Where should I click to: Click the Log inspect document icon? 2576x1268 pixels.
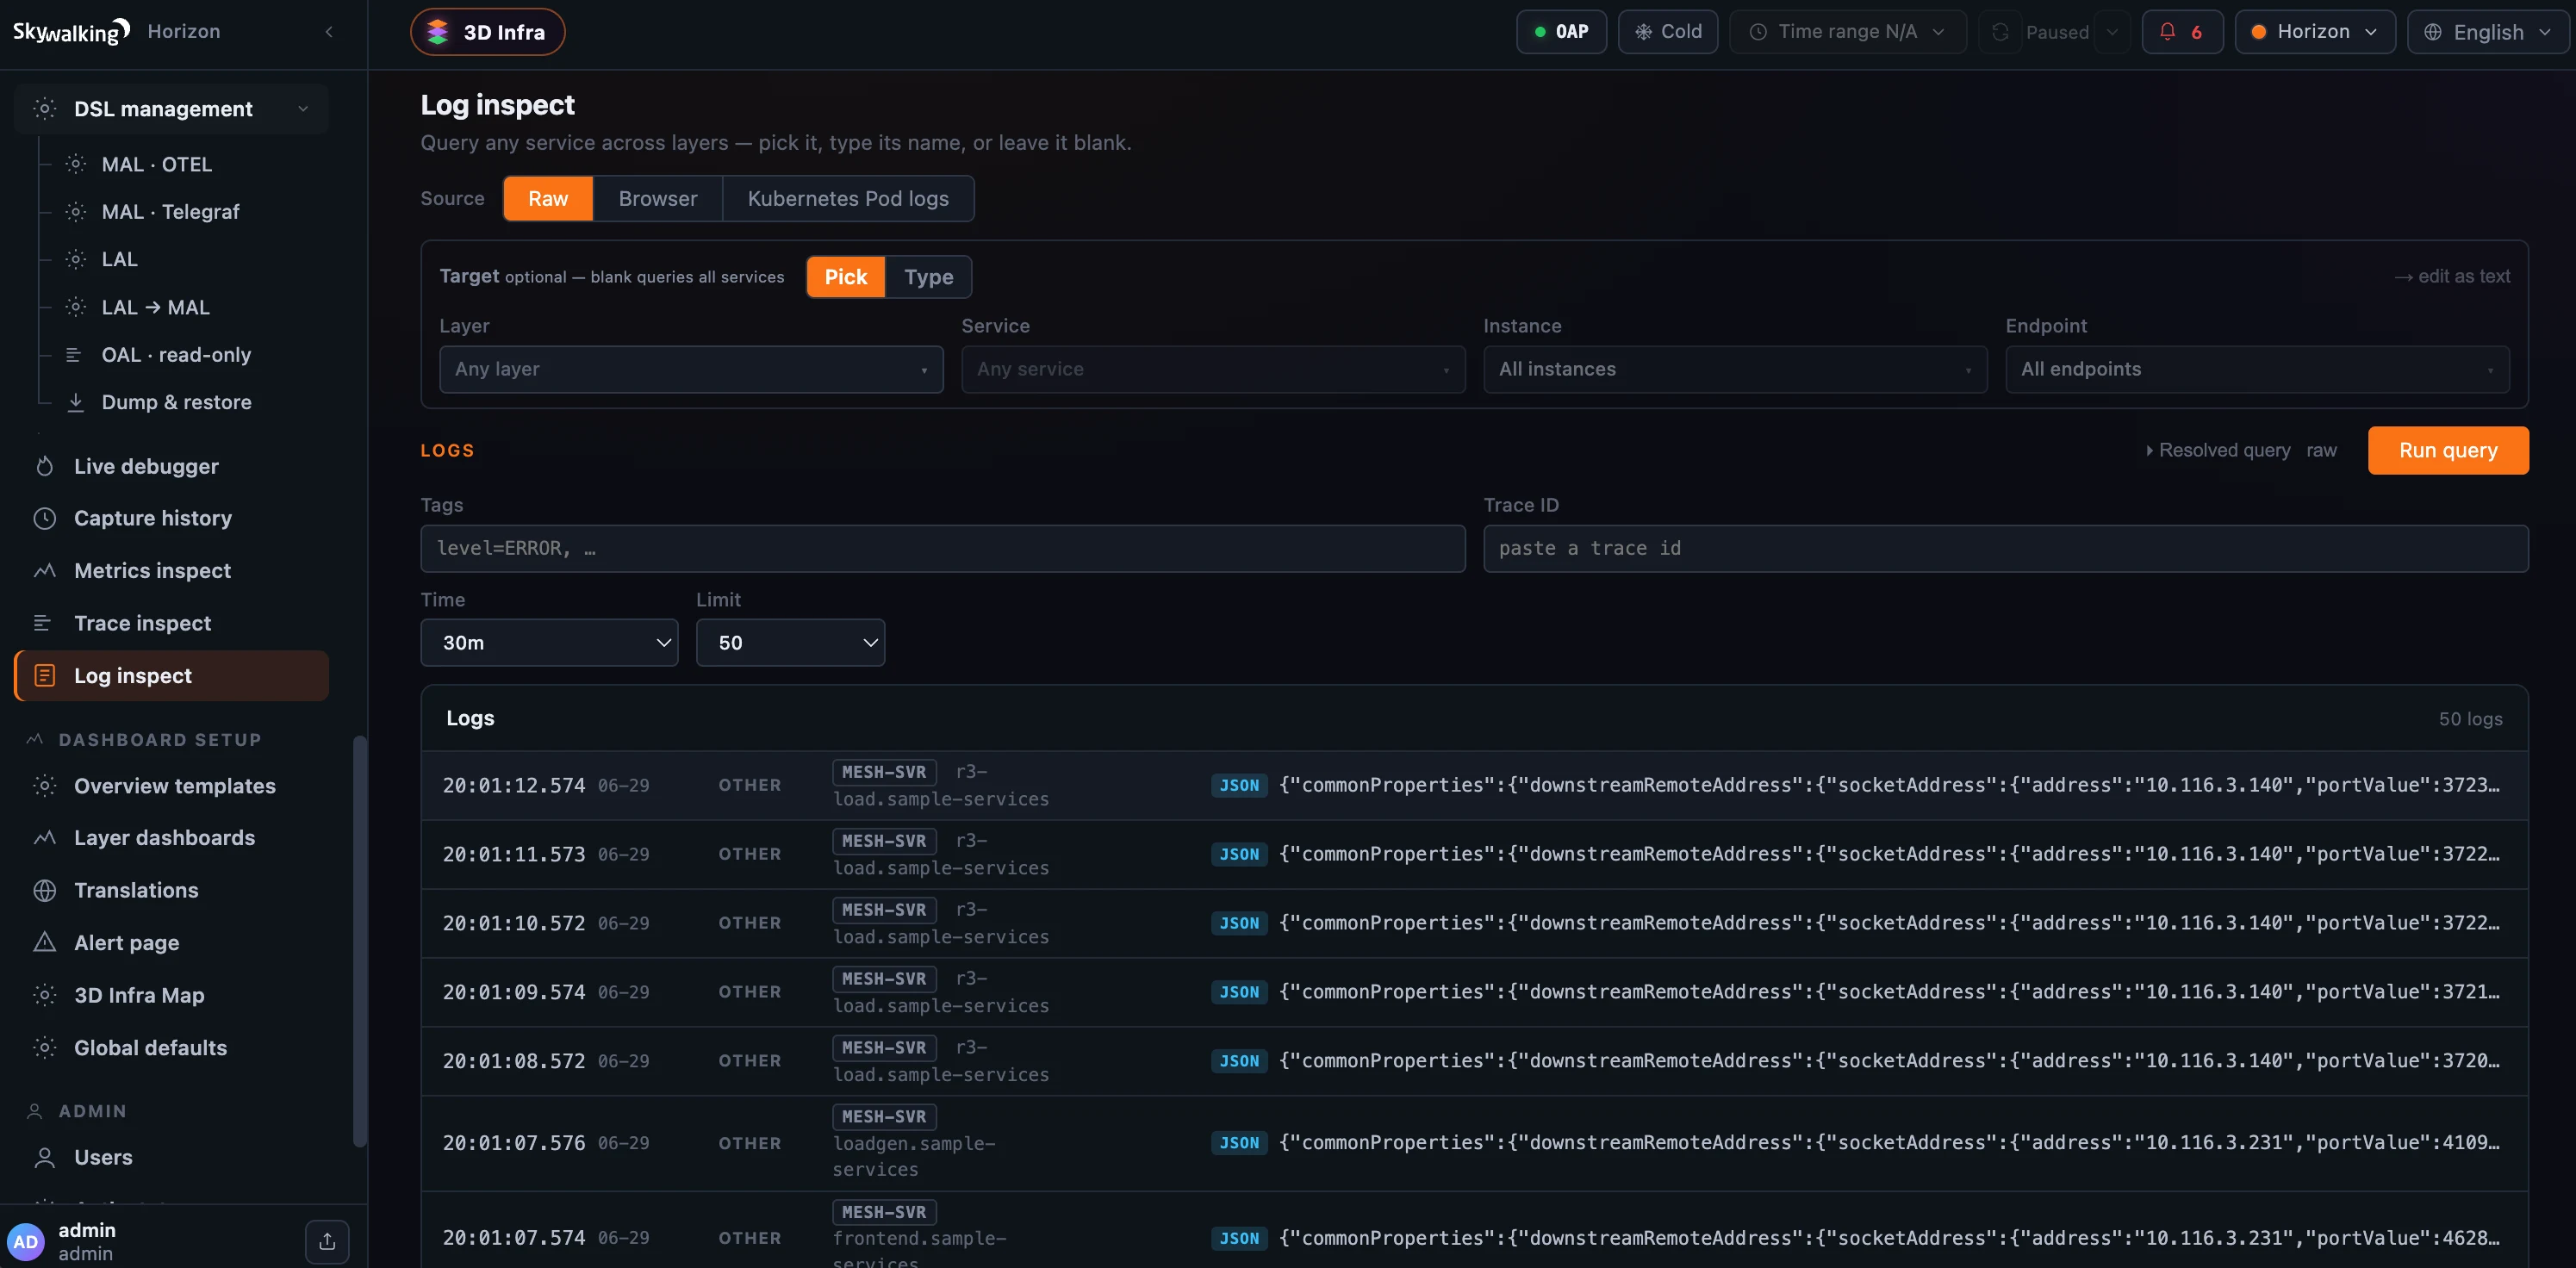[45, 676]
